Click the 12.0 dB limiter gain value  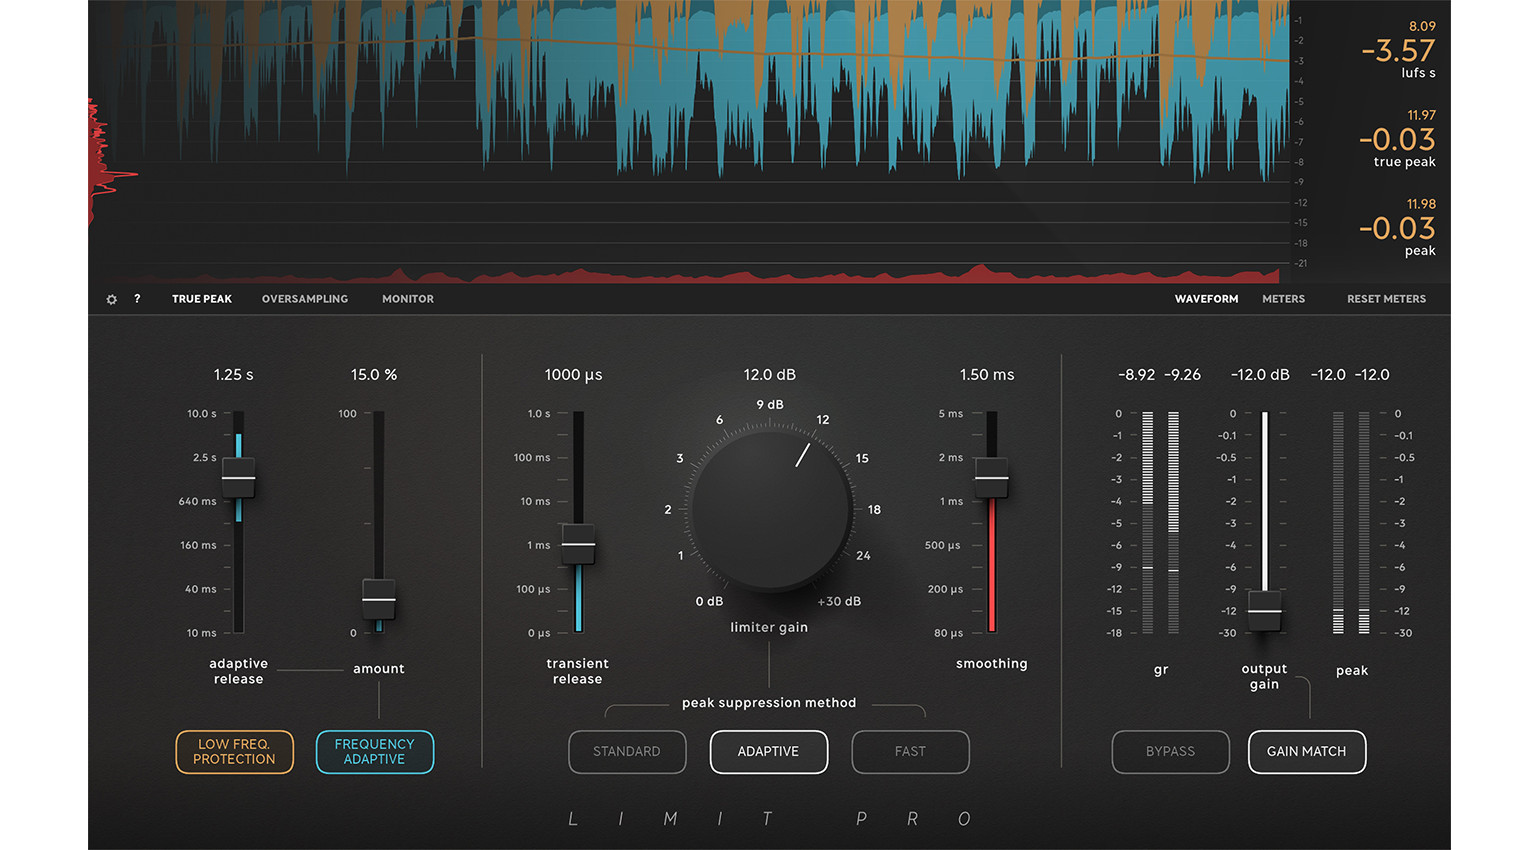(770, 375)
